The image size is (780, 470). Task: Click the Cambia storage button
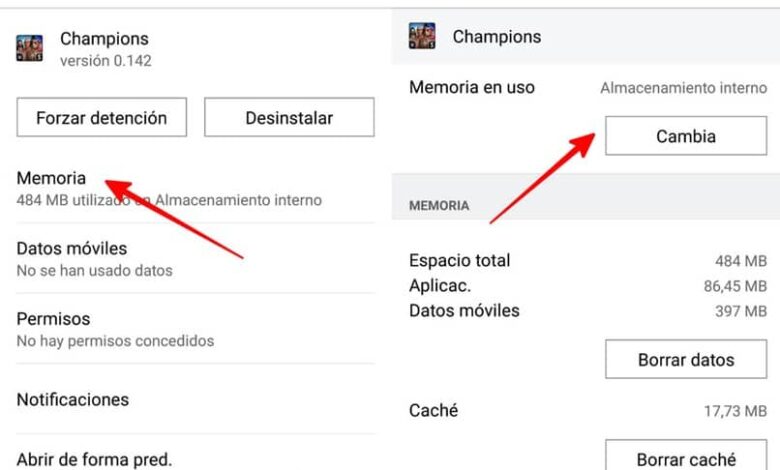685,136
